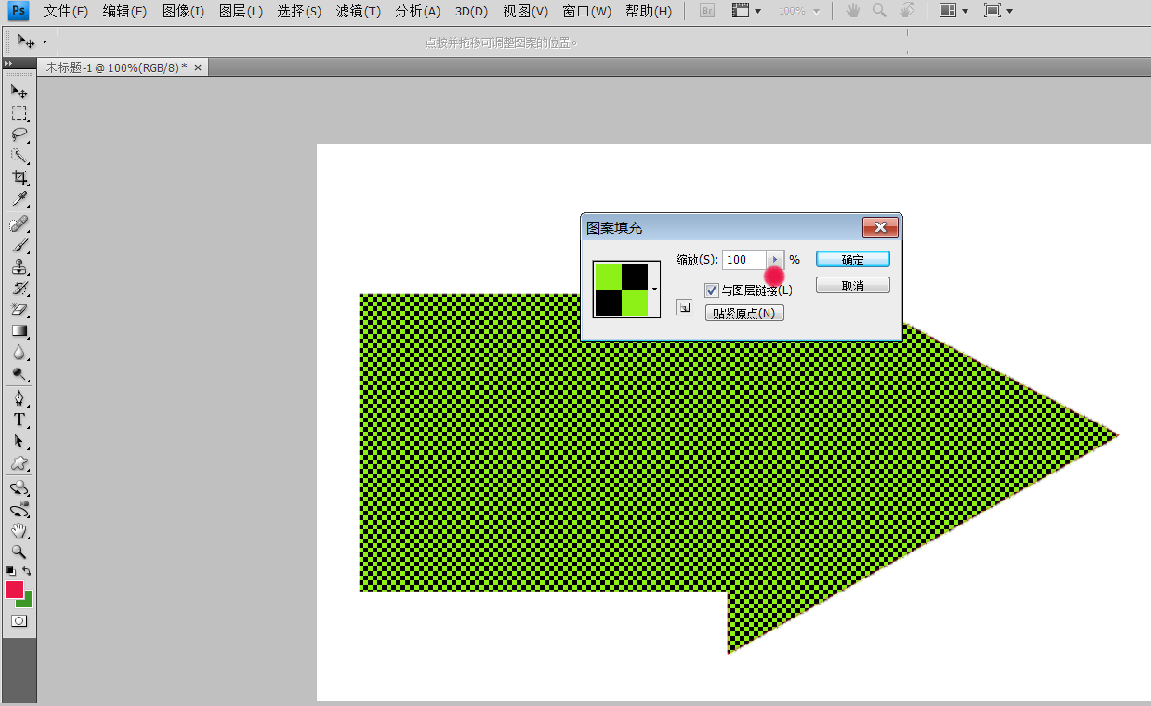1151x706 pixels.
Task: Open the red foreground color swatch
Action: tap(14, 589)
